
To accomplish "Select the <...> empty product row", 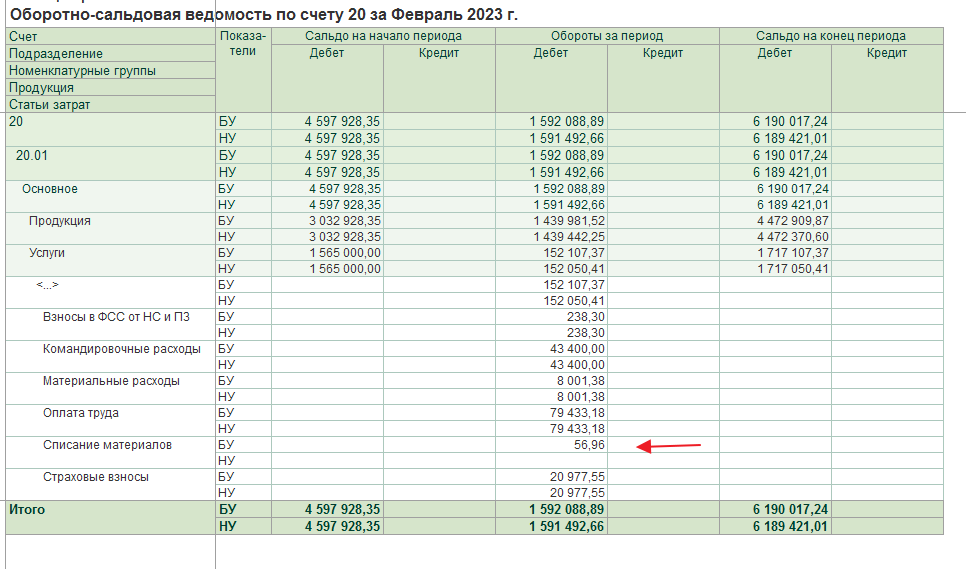I will (47, 285).
